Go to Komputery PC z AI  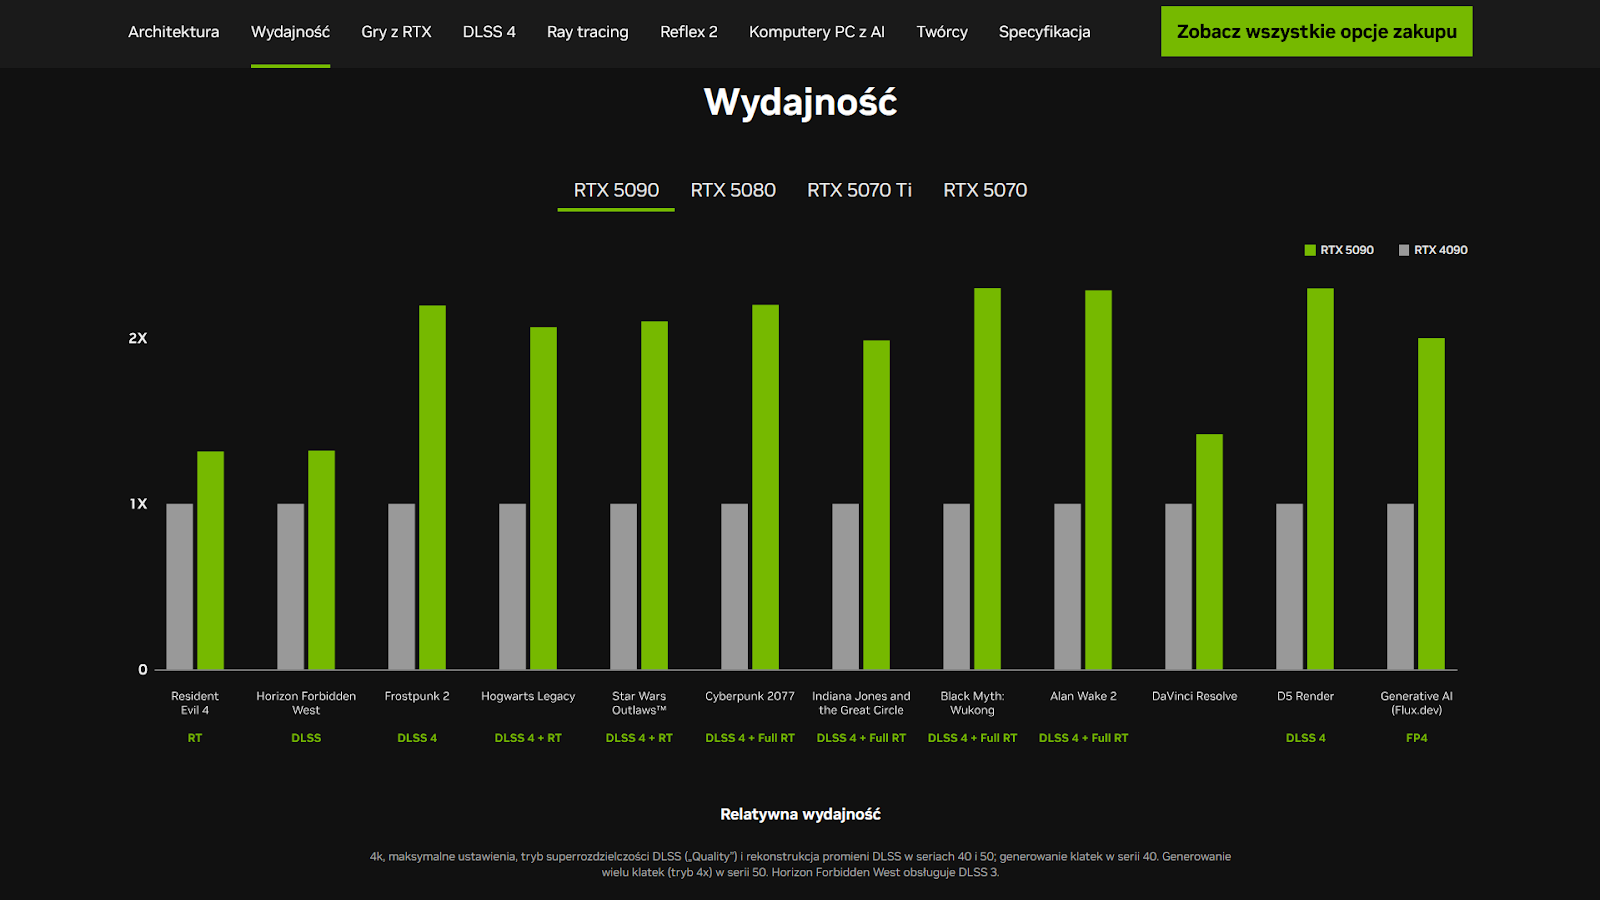click(x=817, y=32)
